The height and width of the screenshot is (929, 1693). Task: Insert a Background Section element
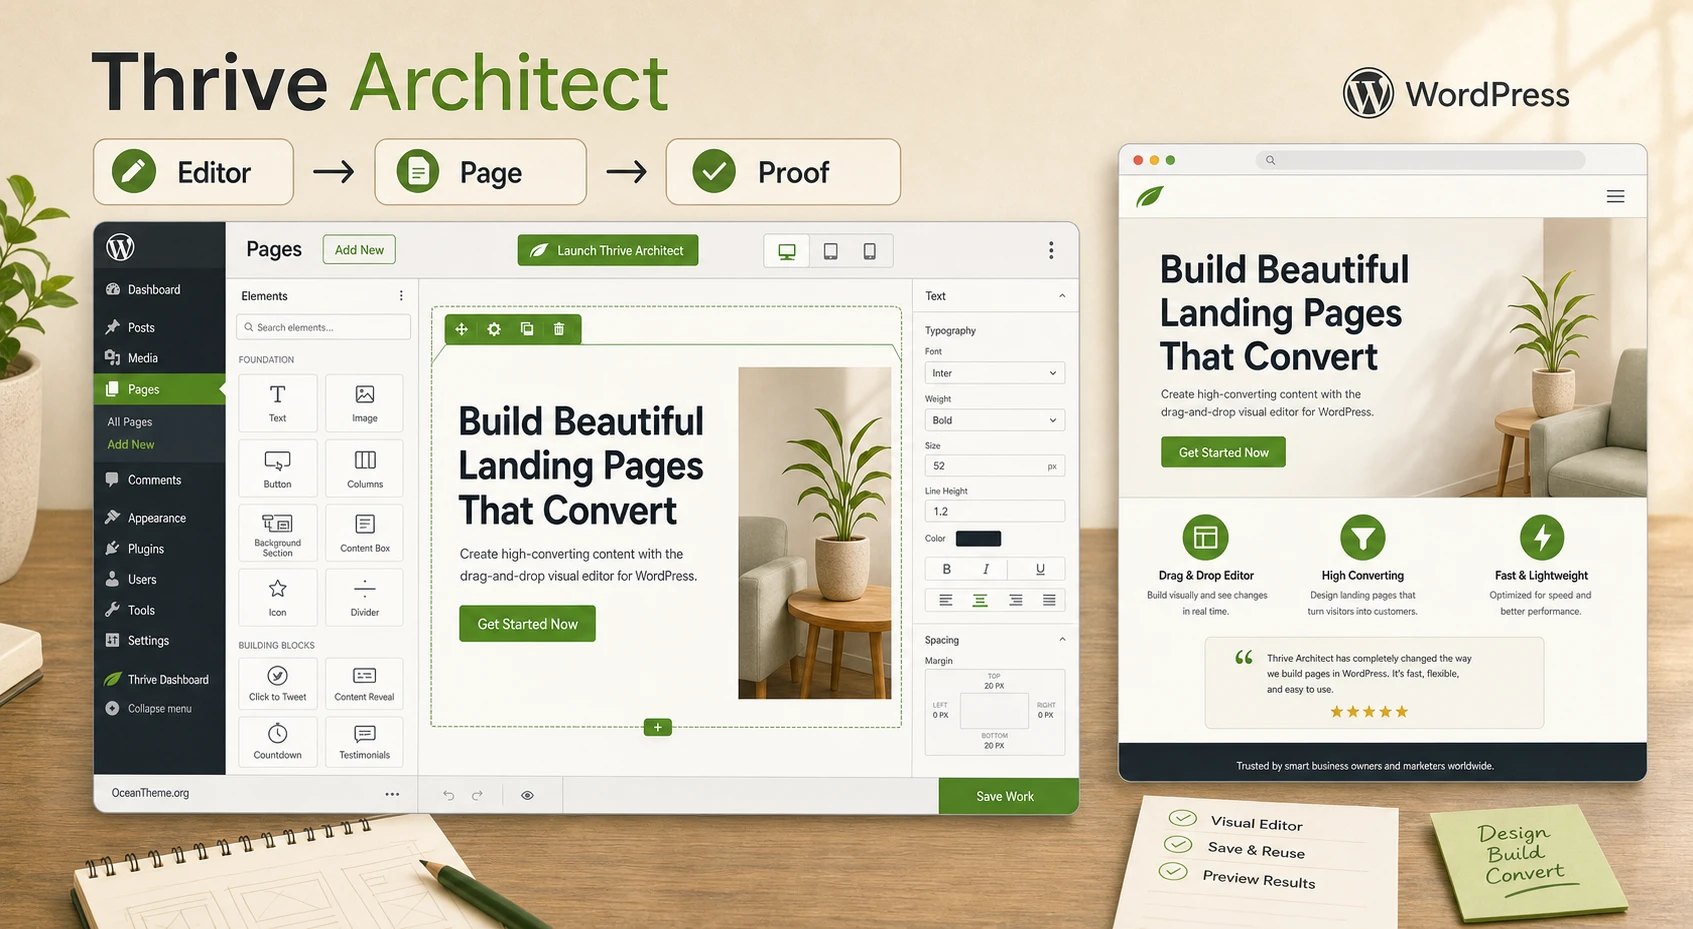(x=277, y=532)
